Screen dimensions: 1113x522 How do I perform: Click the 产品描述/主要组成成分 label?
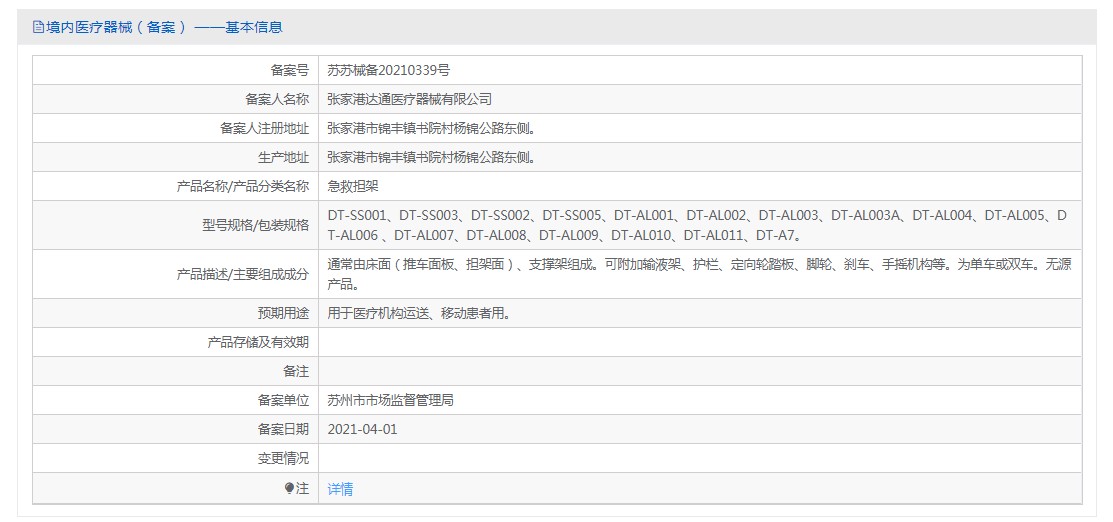(x=243, y=274)
